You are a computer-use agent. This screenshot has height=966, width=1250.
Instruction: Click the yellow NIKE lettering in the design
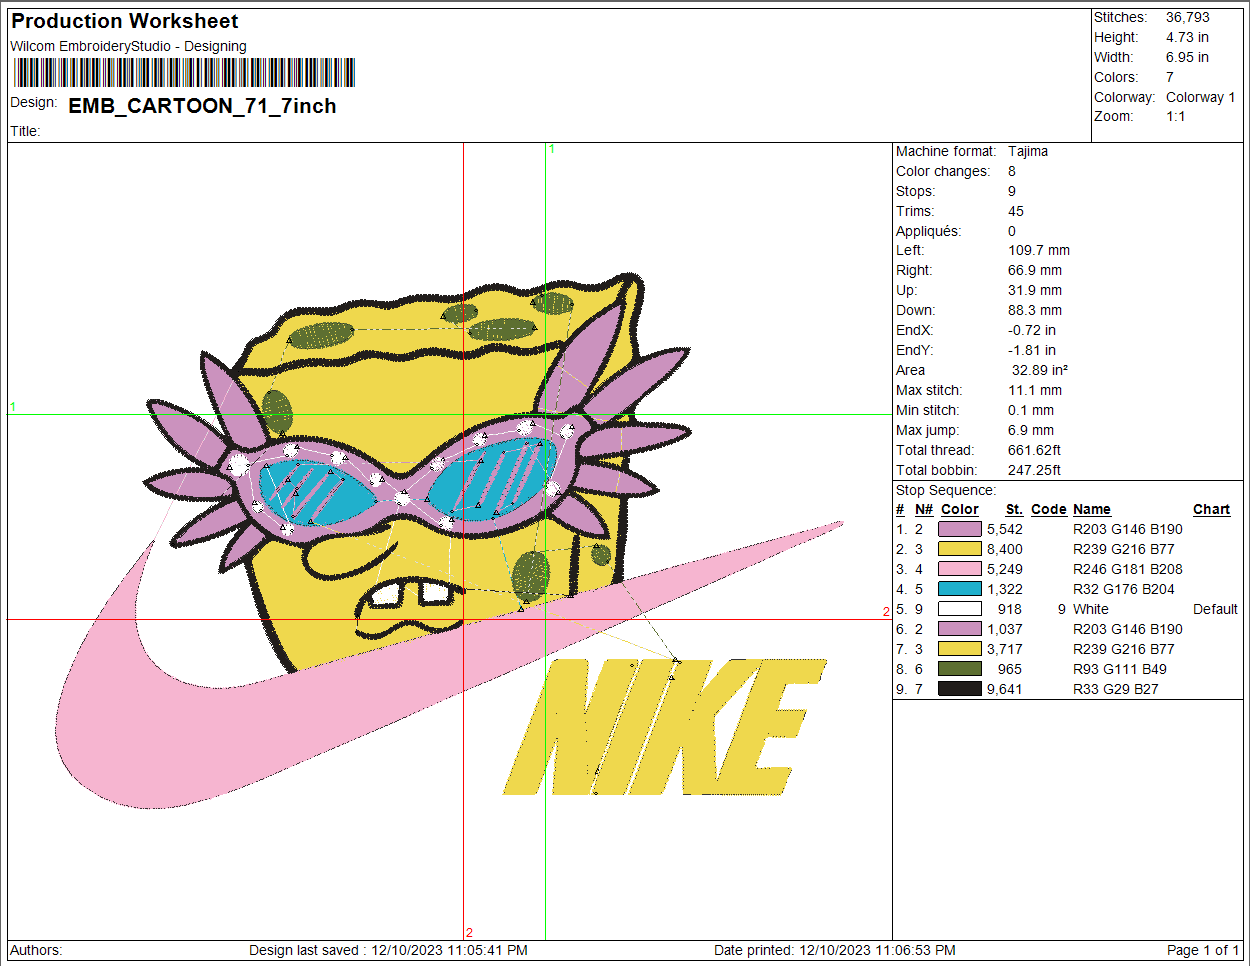(x=664, y=727)
